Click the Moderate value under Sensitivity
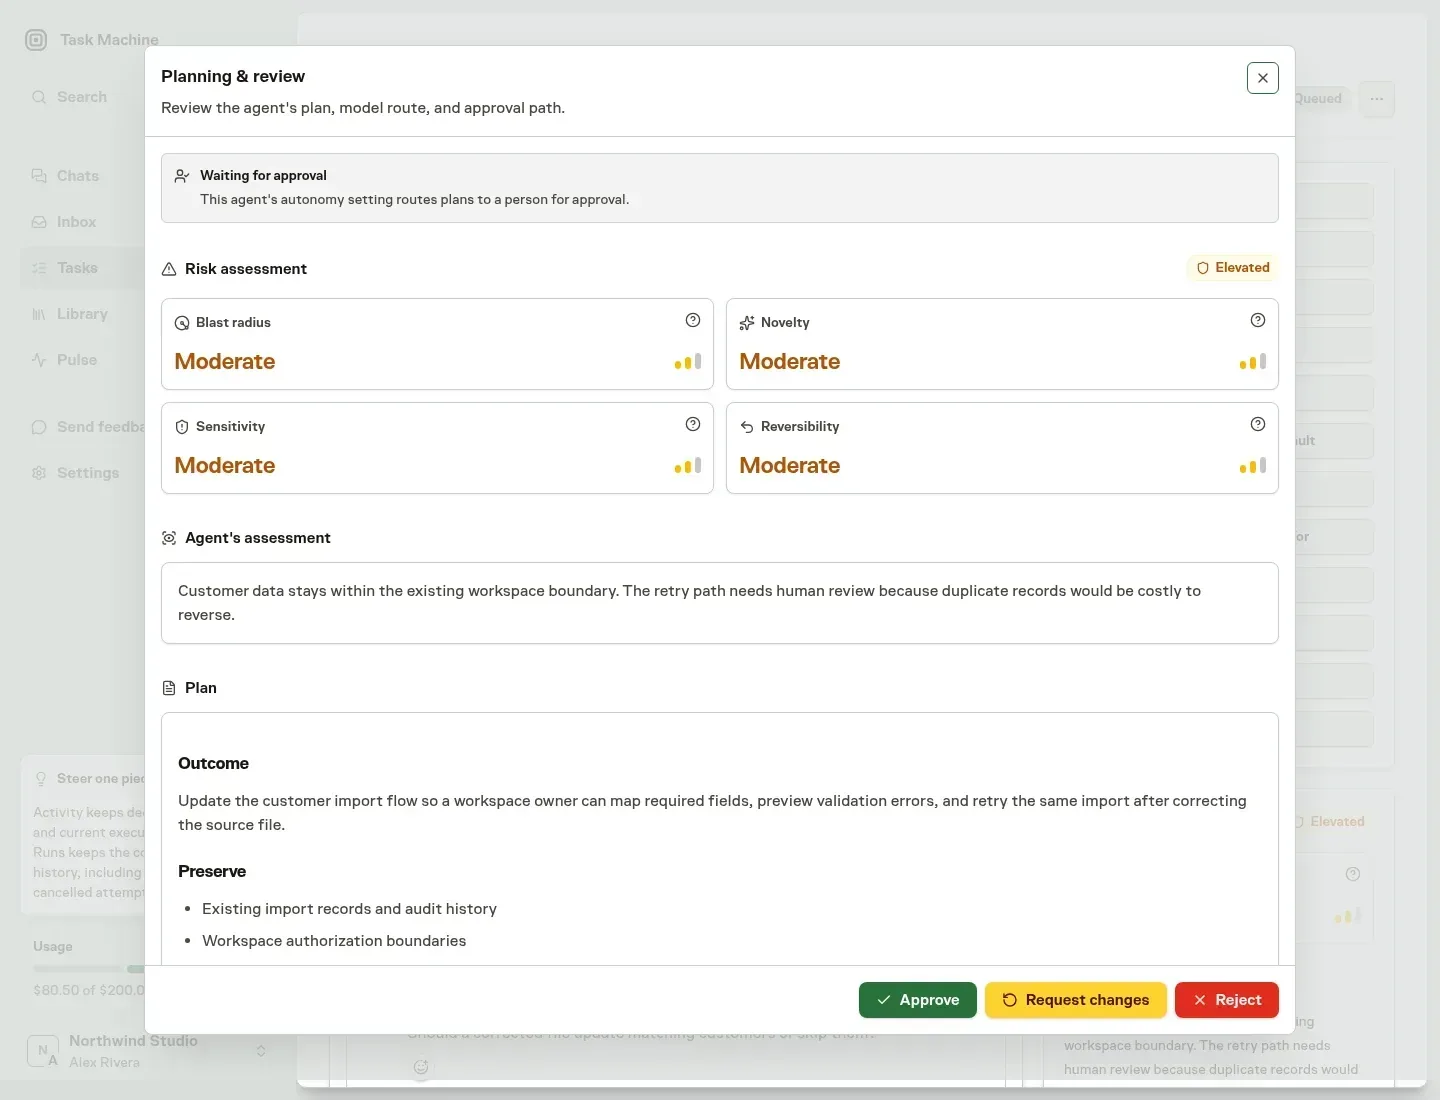1440x1100 pixels. (x=225, y=466)
